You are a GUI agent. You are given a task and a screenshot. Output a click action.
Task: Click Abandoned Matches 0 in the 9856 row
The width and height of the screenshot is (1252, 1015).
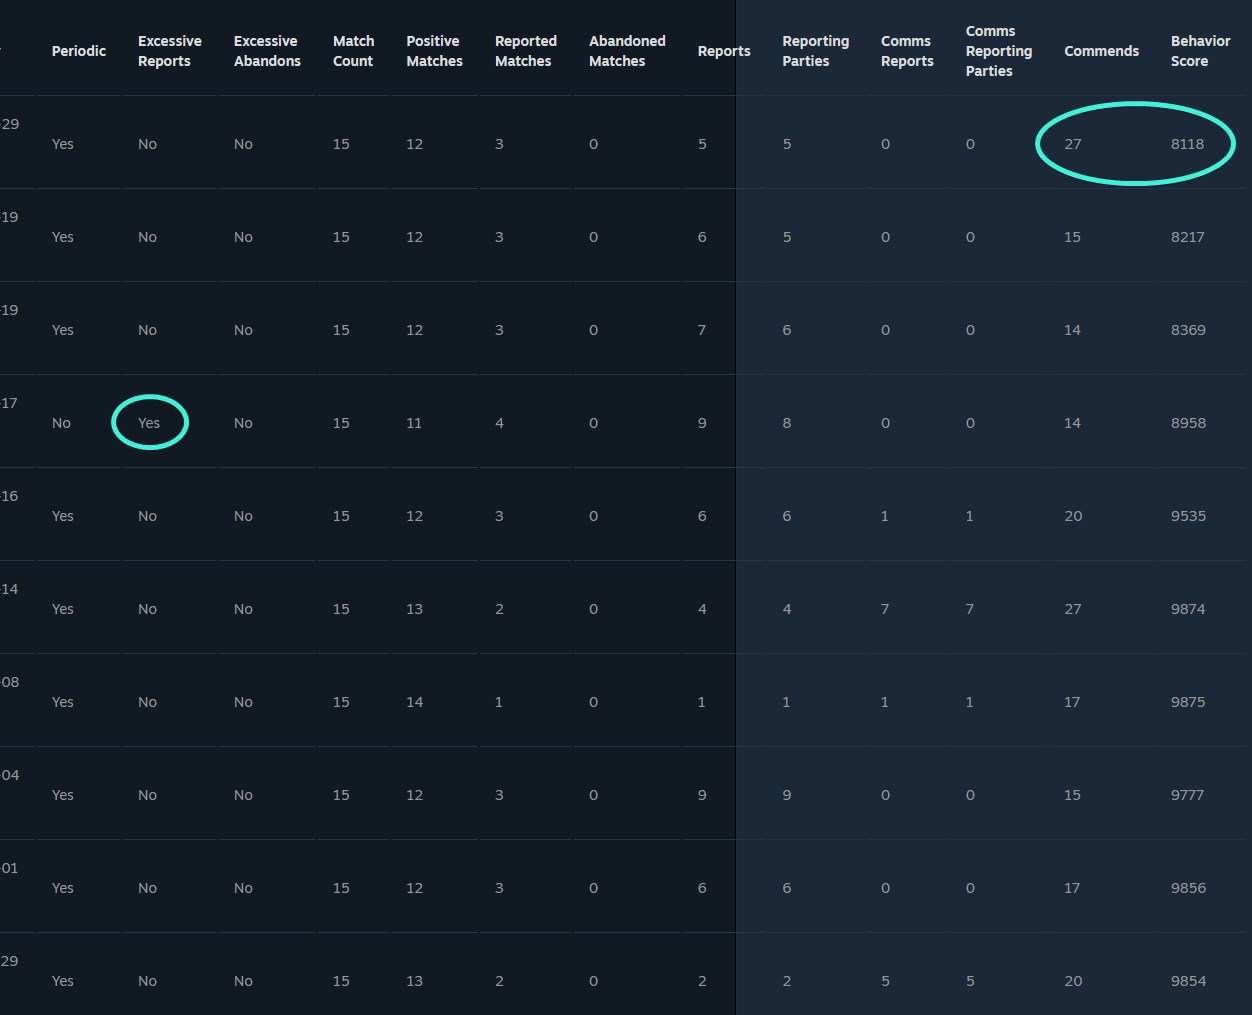click(x=593, y=888)
